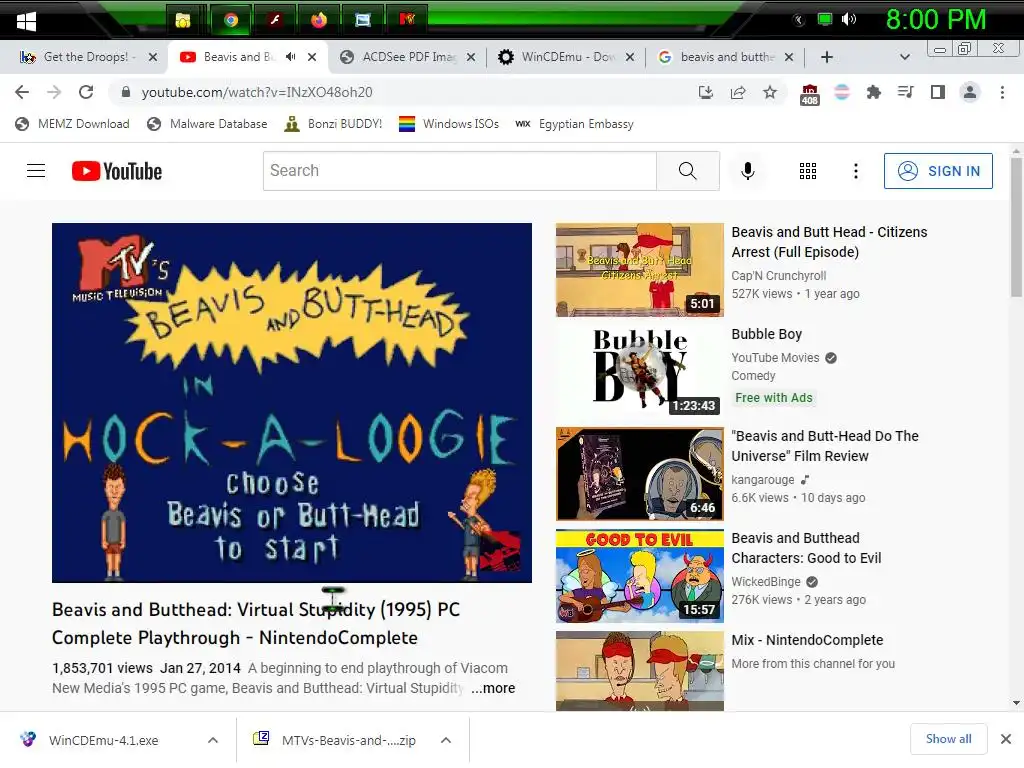Close the downloads bar

click(1006, 739)
